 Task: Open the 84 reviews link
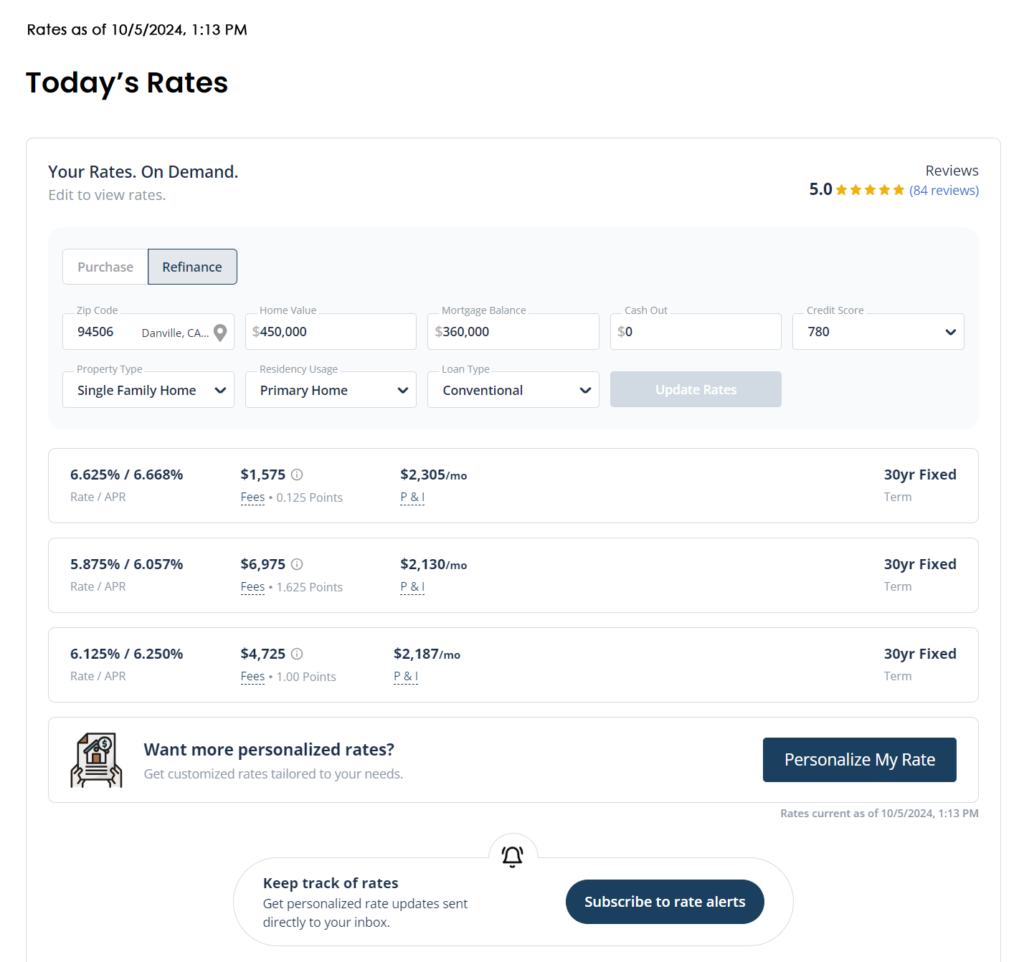click(x=944, y=190)
